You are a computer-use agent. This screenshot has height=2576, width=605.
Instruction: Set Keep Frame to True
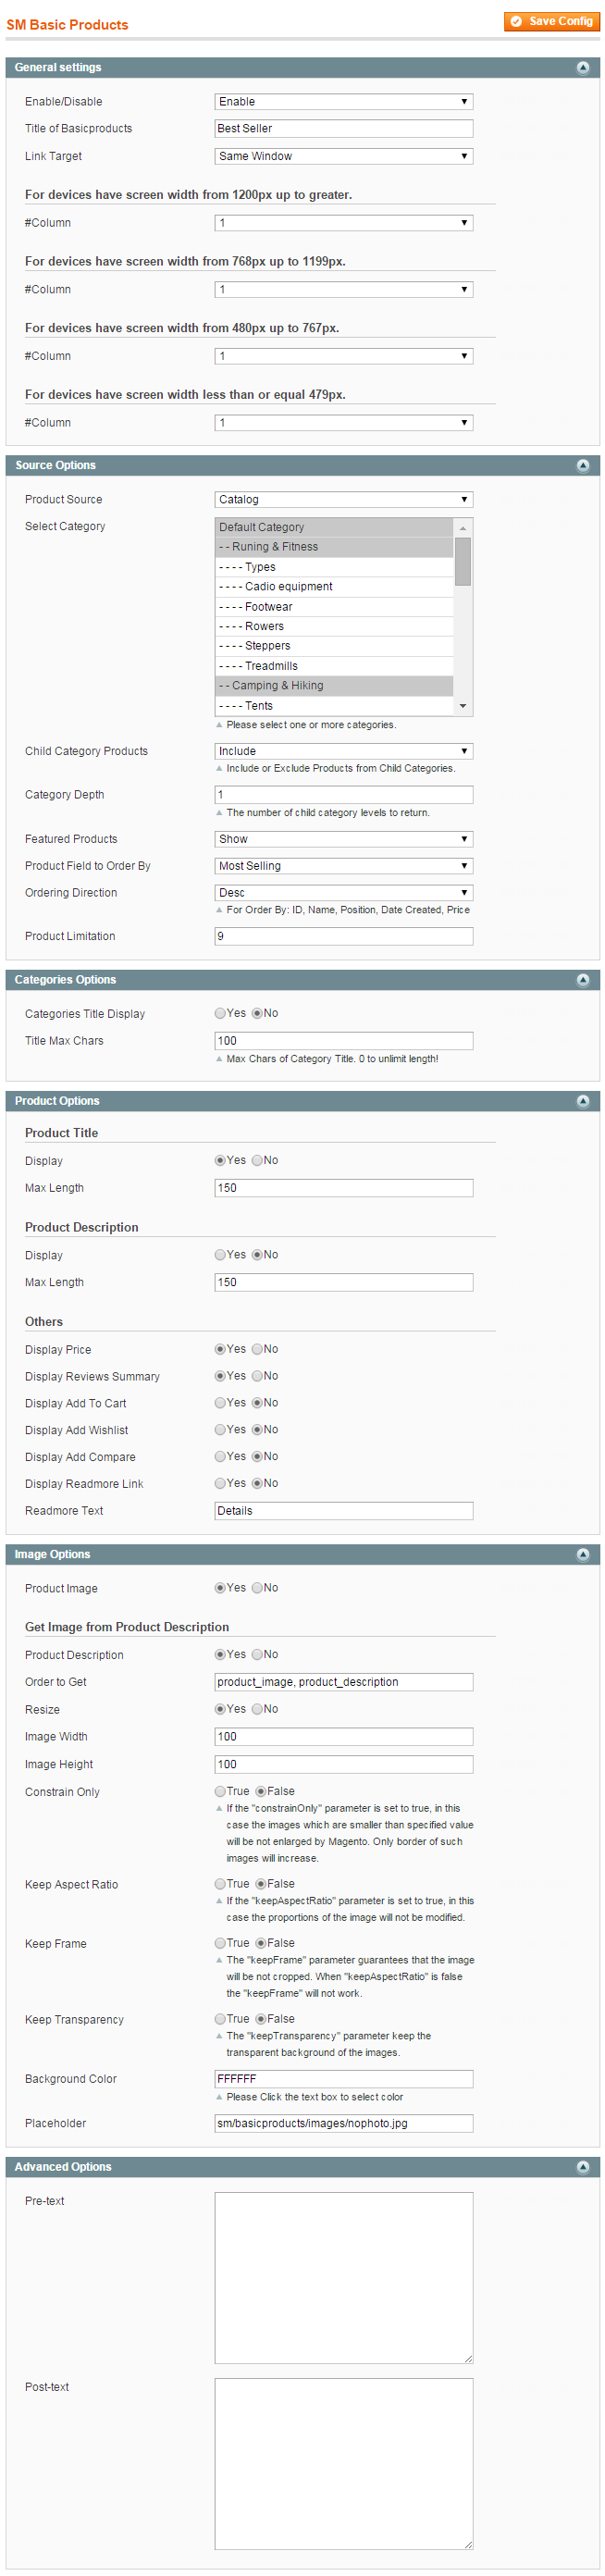(x=220, y=1944)
